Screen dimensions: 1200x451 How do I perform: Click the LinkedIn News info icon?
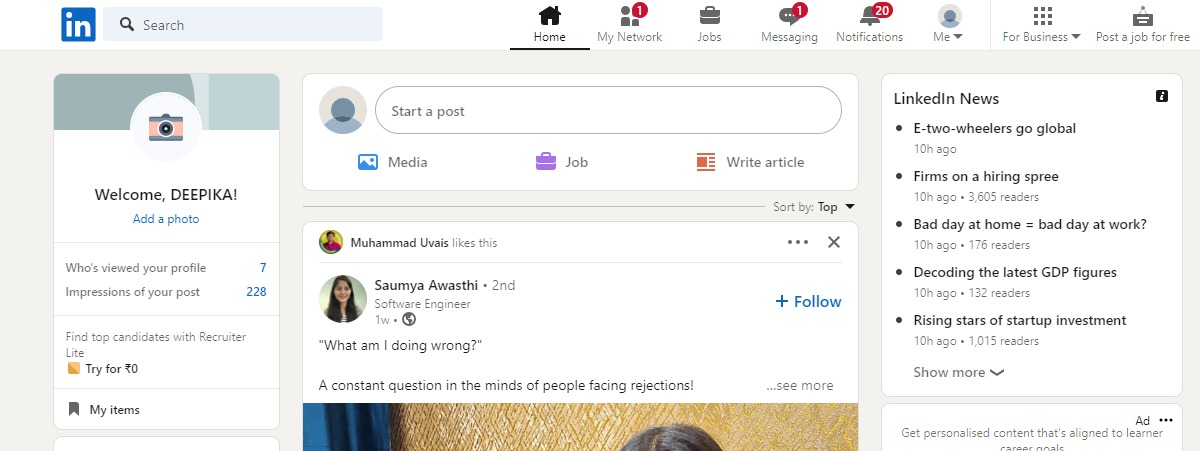point(1162,96)
